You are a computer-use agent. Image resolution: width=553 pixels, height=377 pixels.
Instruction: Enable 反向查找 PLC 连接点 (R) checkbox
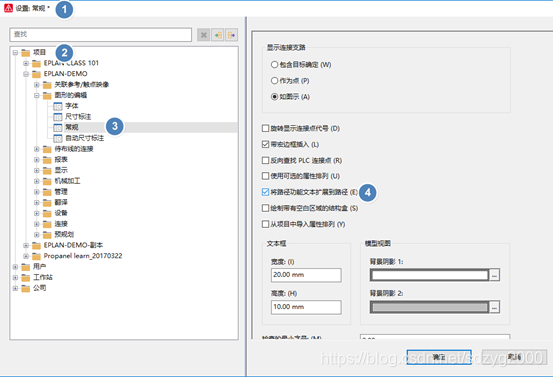pos(266,160)
